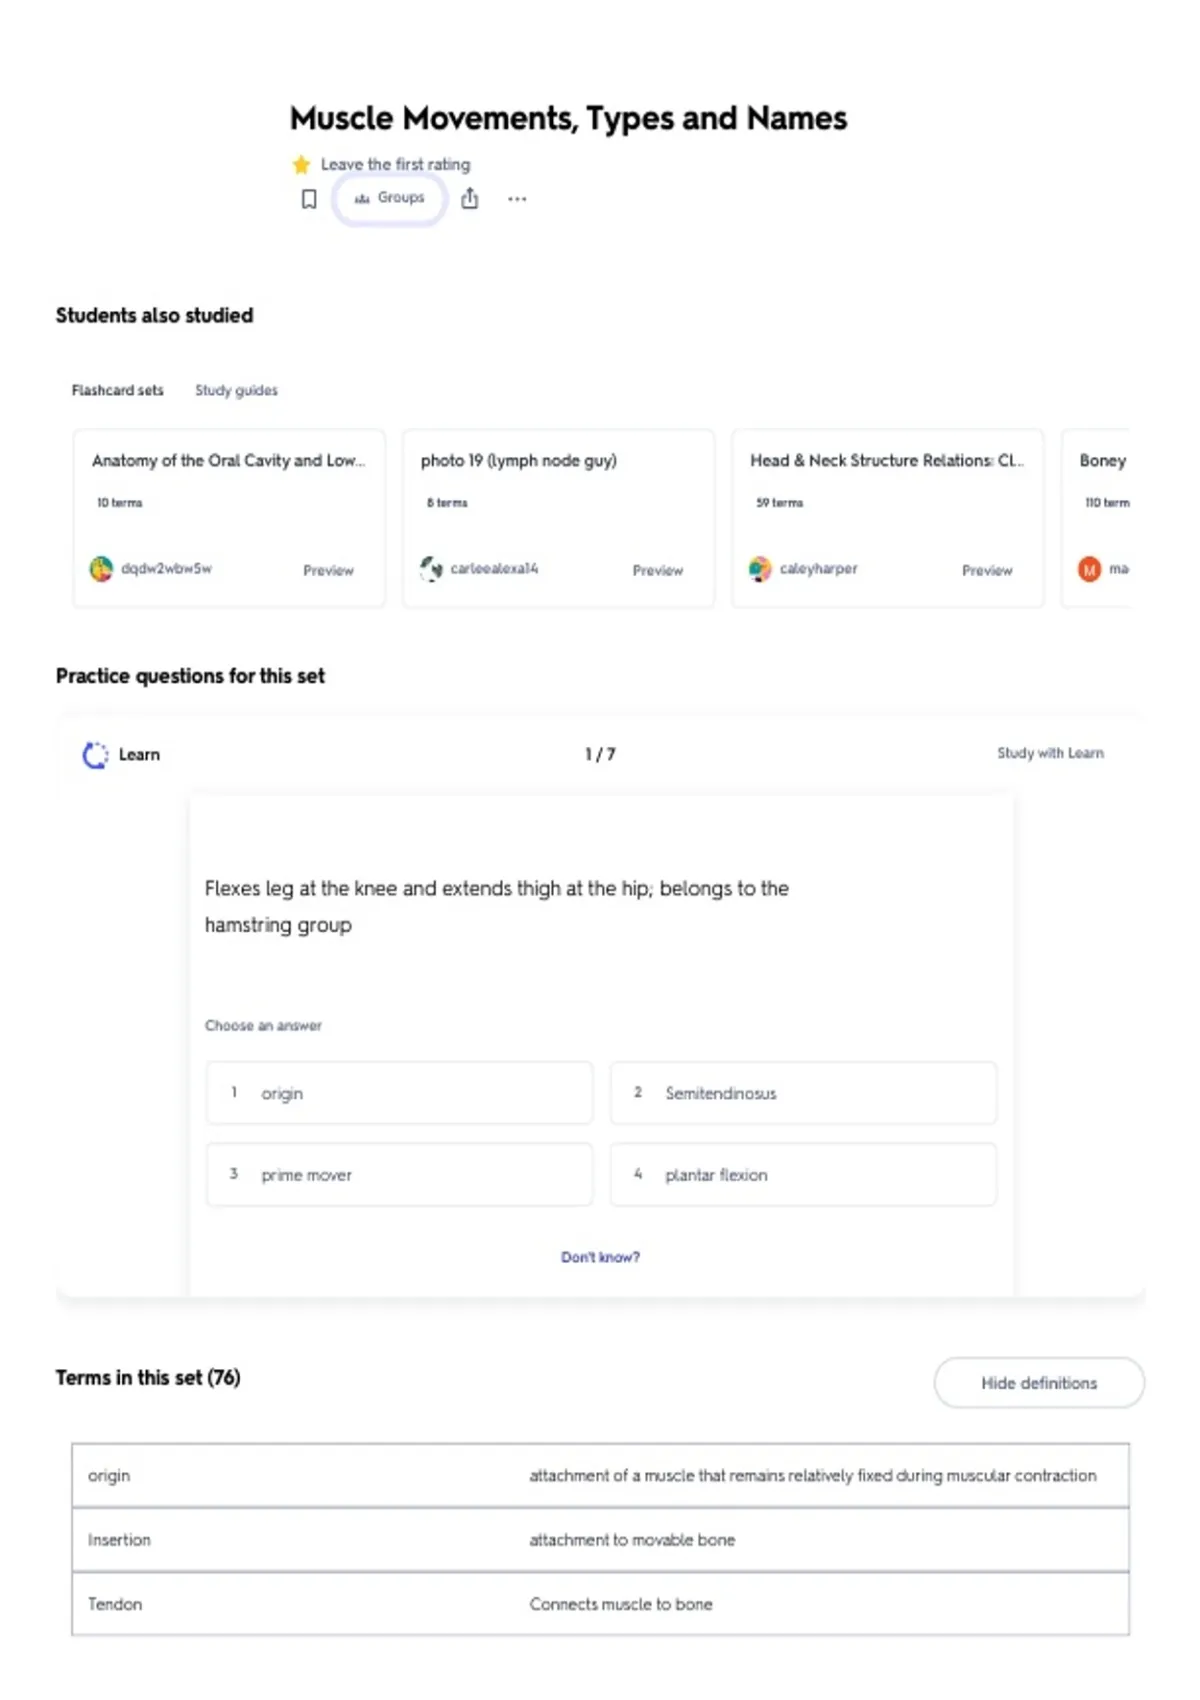Choose answer plantar flexion
This screenshot has height=1700, width=1200.
tap(803, 1174)
